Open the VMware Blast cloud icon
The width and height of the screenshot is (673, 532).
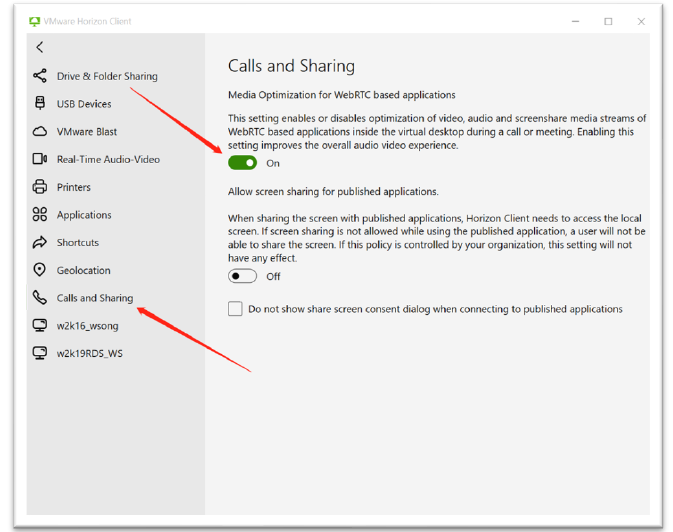(x=40, y=131)
